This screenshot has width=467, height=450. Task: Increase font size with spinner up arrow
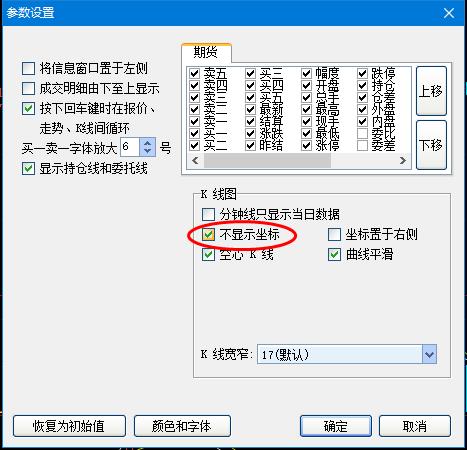pyautogui.click(x=148, y=143)
